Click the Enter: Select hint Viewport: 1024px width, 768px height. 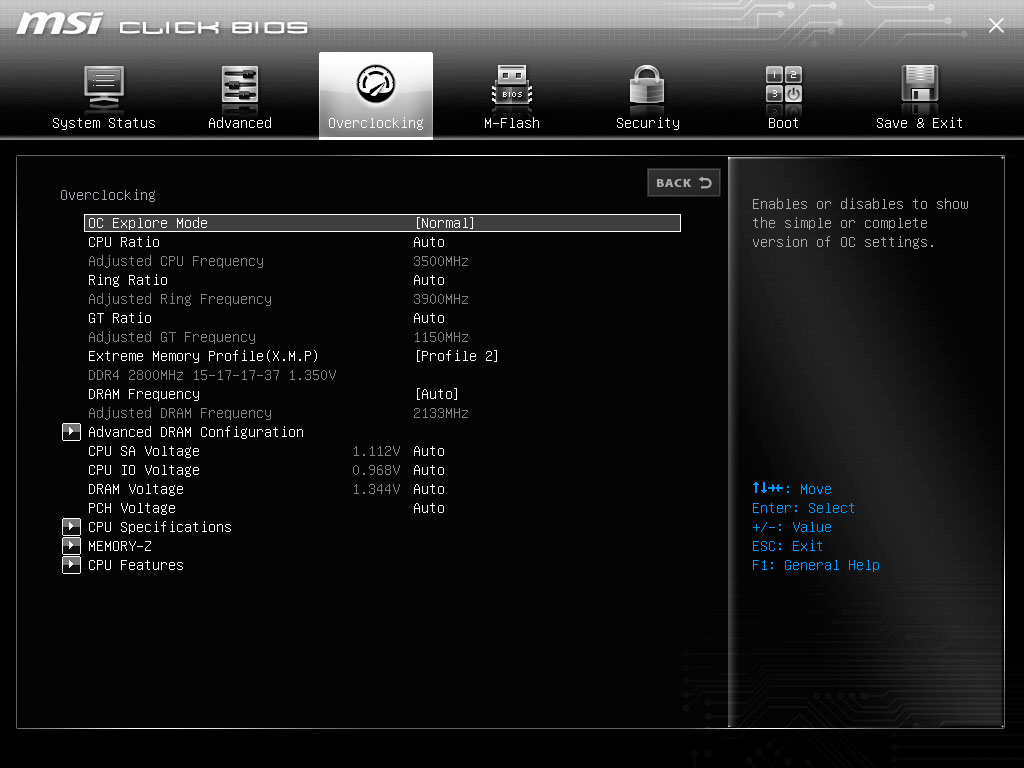pyautogui.click(x=803, y=508)
